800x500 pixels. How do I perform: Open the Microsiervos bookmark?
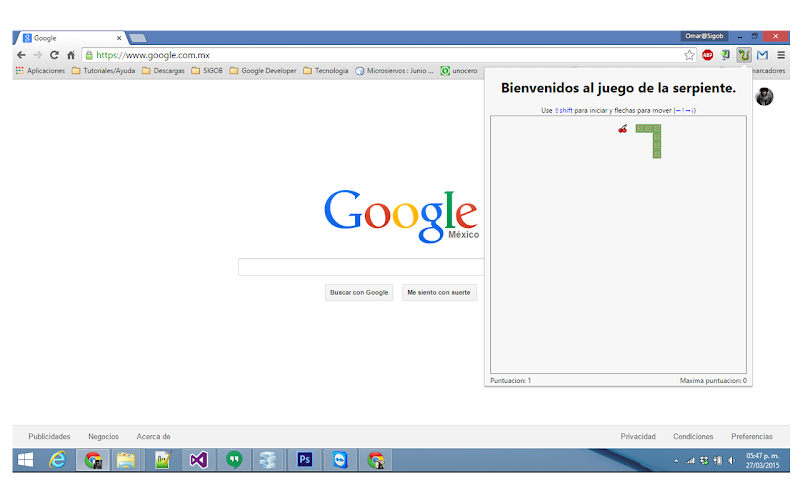[394, 71]
